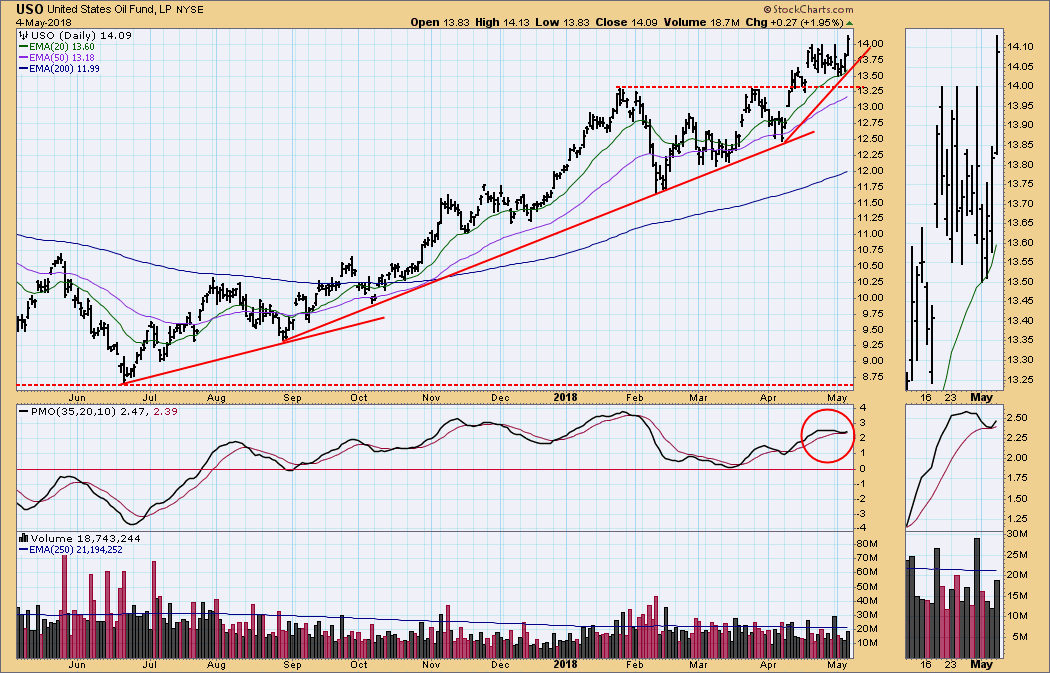Click the StockCharts.com watermark text

pos(808,9)
